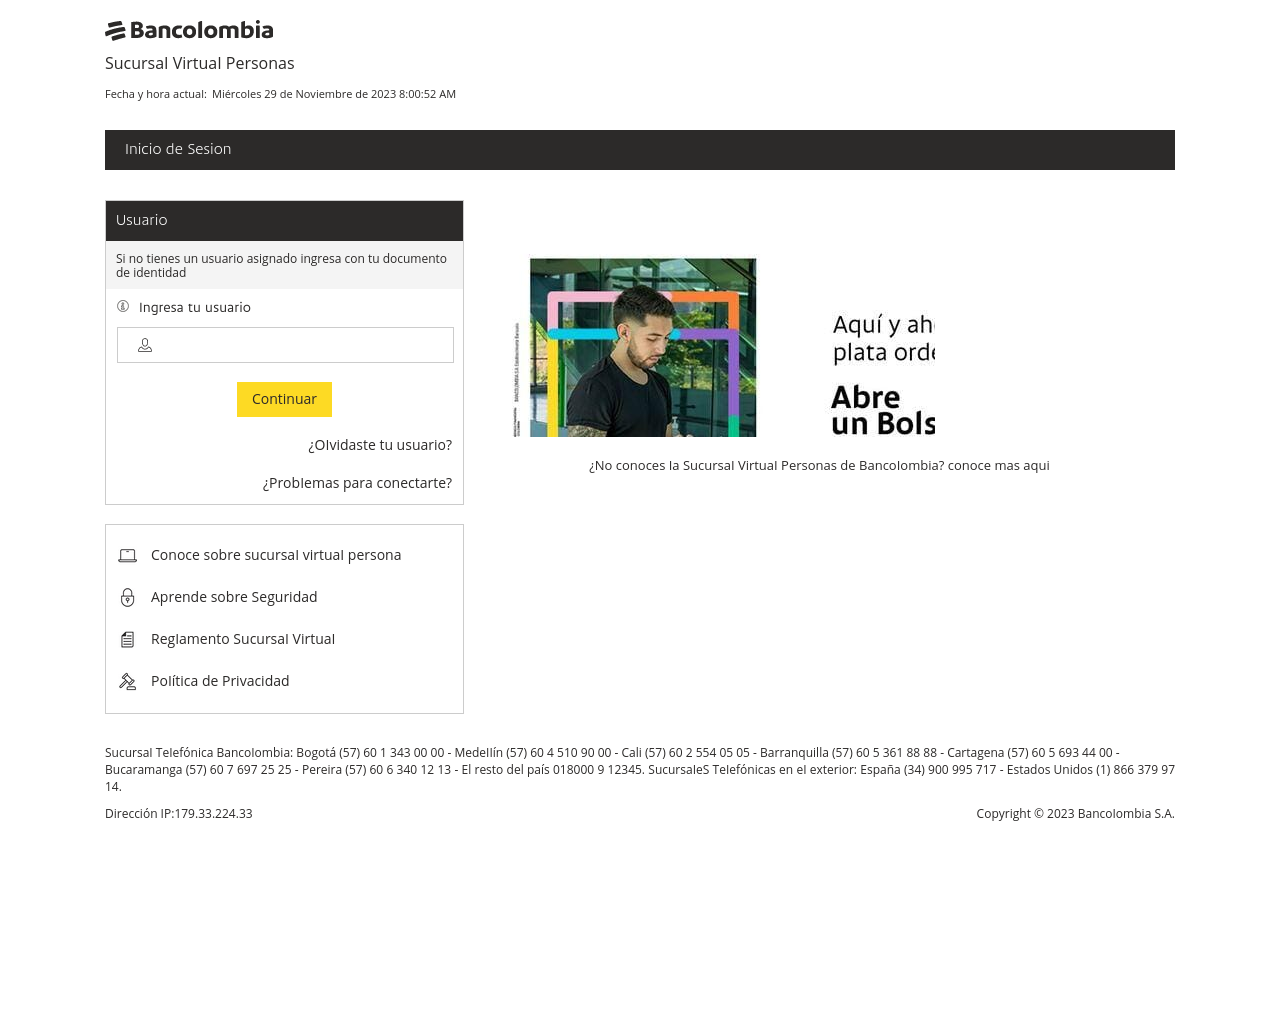Click the date 'Miércoles 29 de Noviembre de 2023'
The width and height of the screenshot is (1280, 1024).
(x=304, y=94)
